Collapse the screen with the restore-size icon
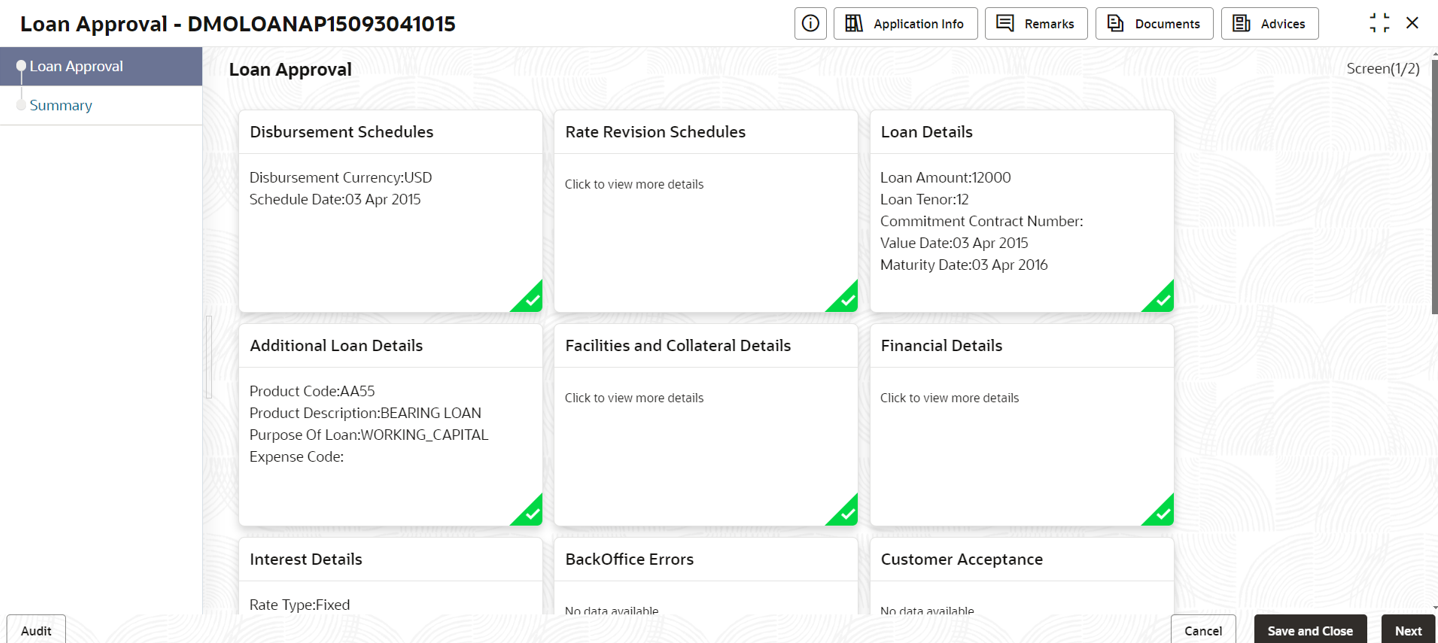Screen dimensions: 1438x643 (1379, 23)
